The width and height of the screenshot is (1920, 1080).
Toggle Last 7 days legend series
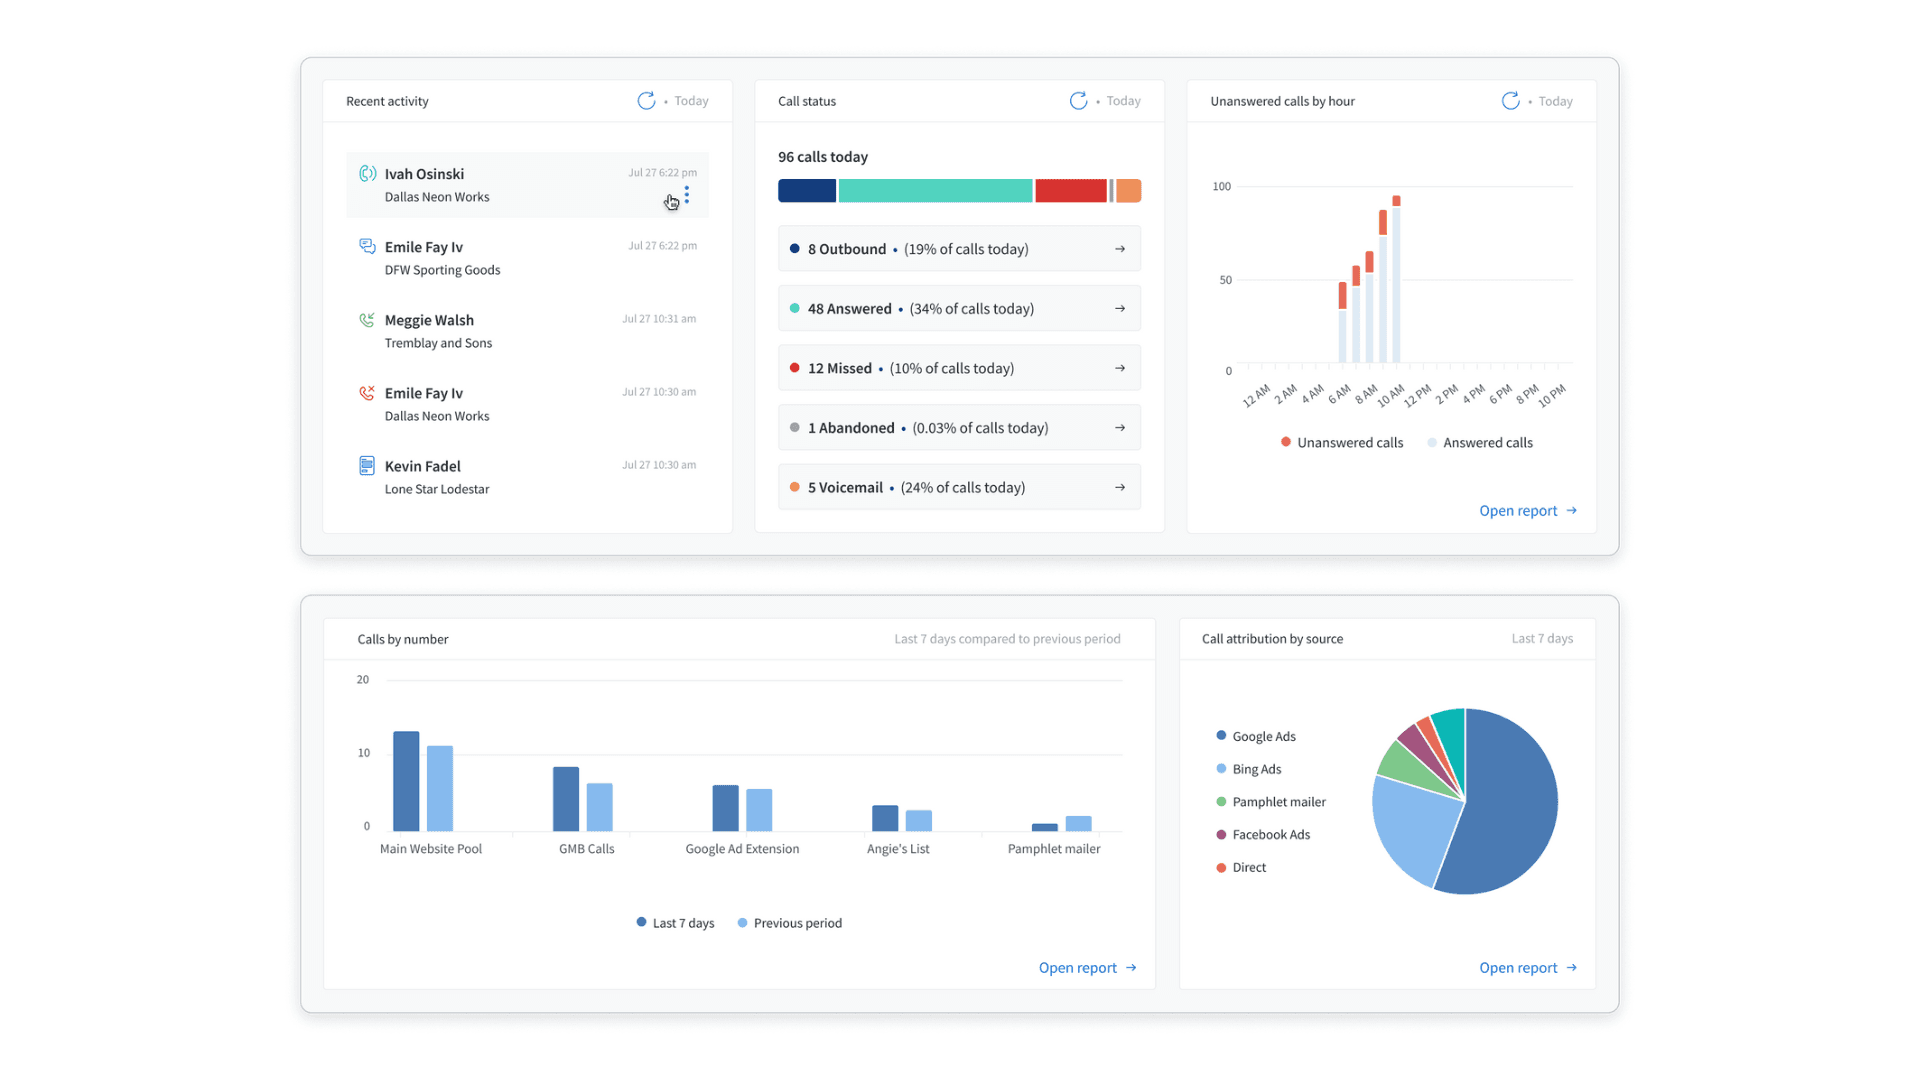(675, 923)
